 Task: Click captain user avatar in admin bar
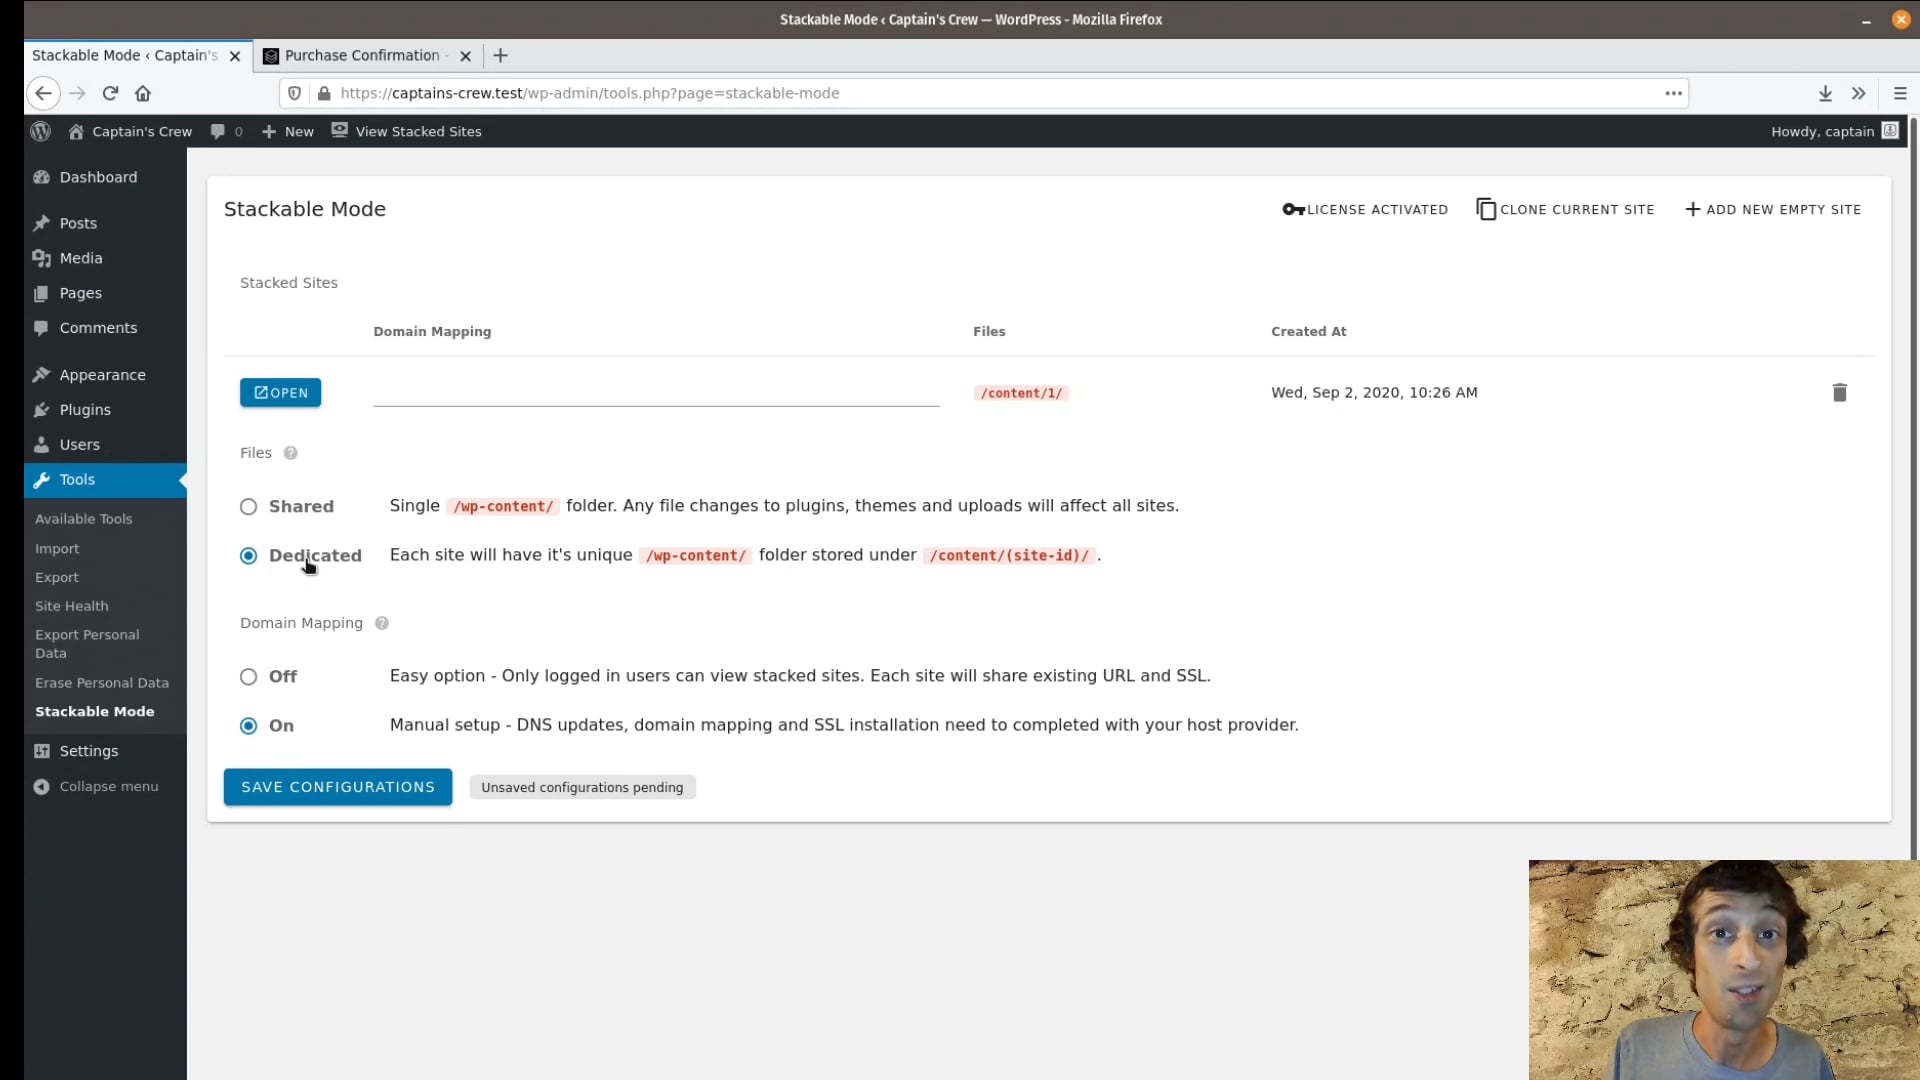tap(1889, 131)
